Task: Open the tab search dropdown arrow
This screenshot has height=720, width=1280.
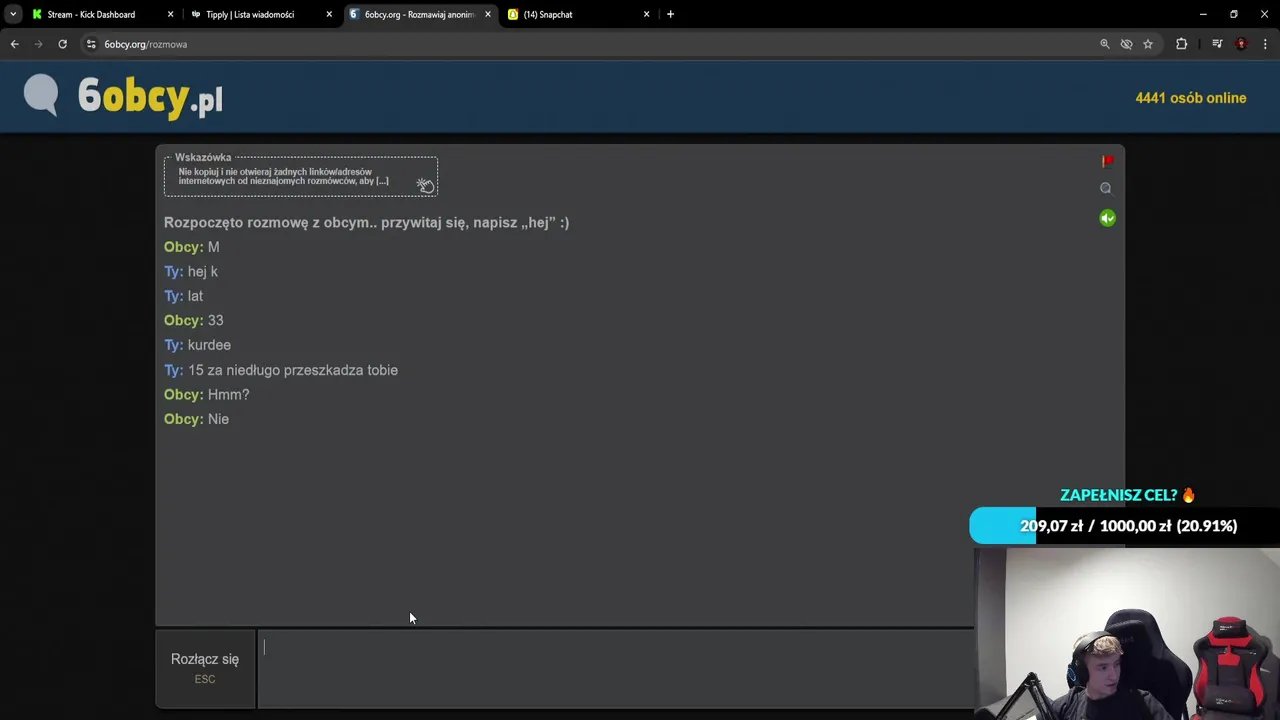Action: pos(13,15)
